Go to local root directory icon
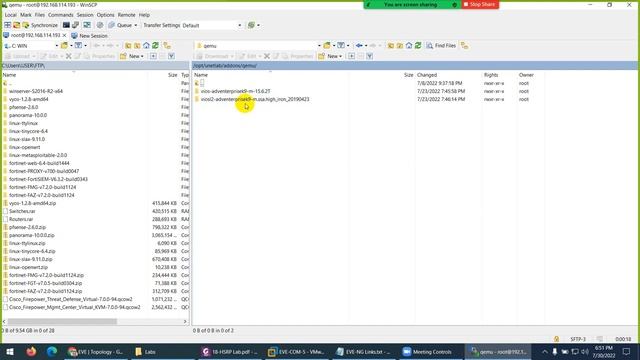Screen dimensions: 640x360 (x=137, y=46)
